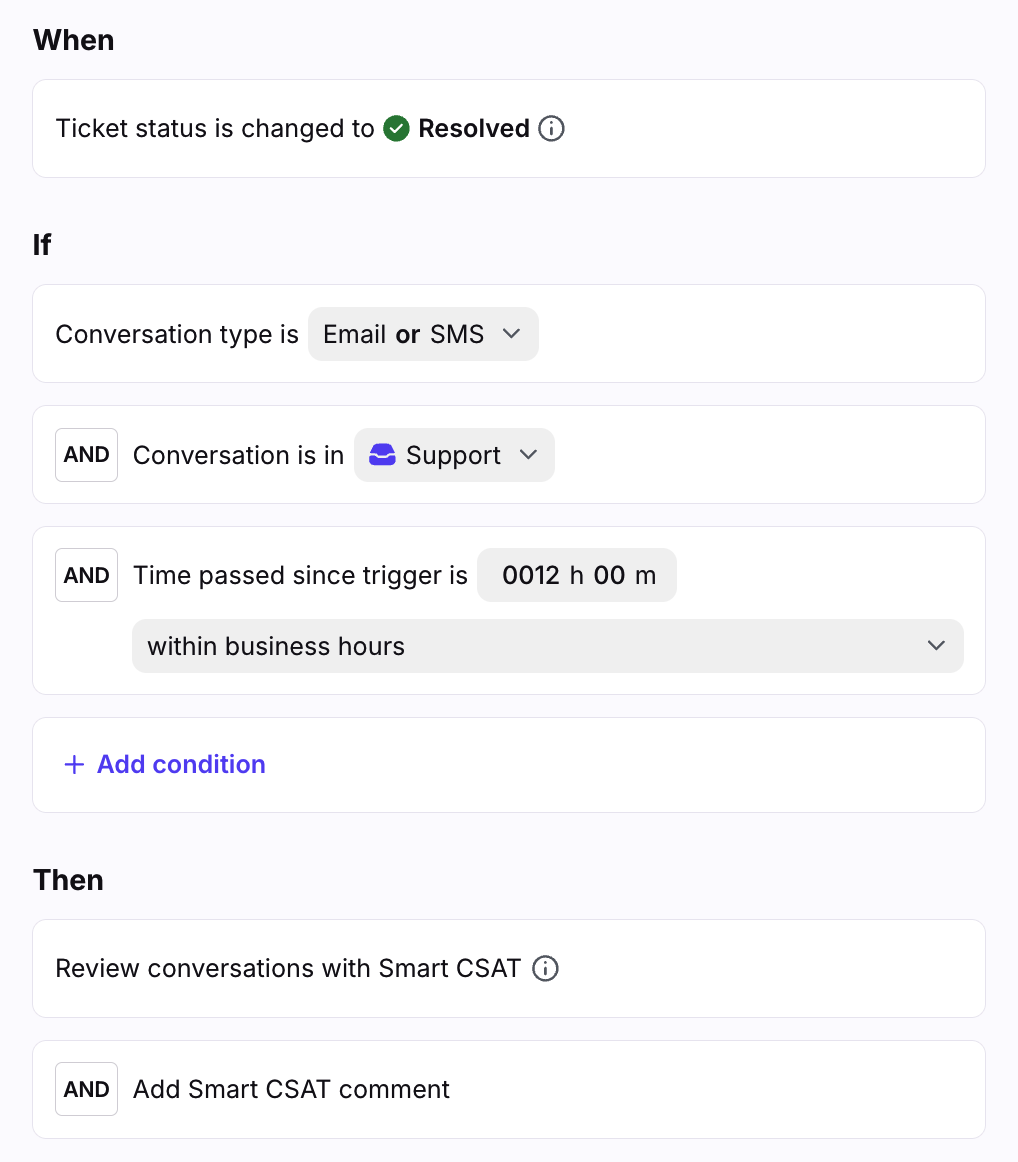This screenshot has width=1018, height=1162.
Task: Click the AND operator before Time passed
Action: pyautogui.click(x=87, y=575)
